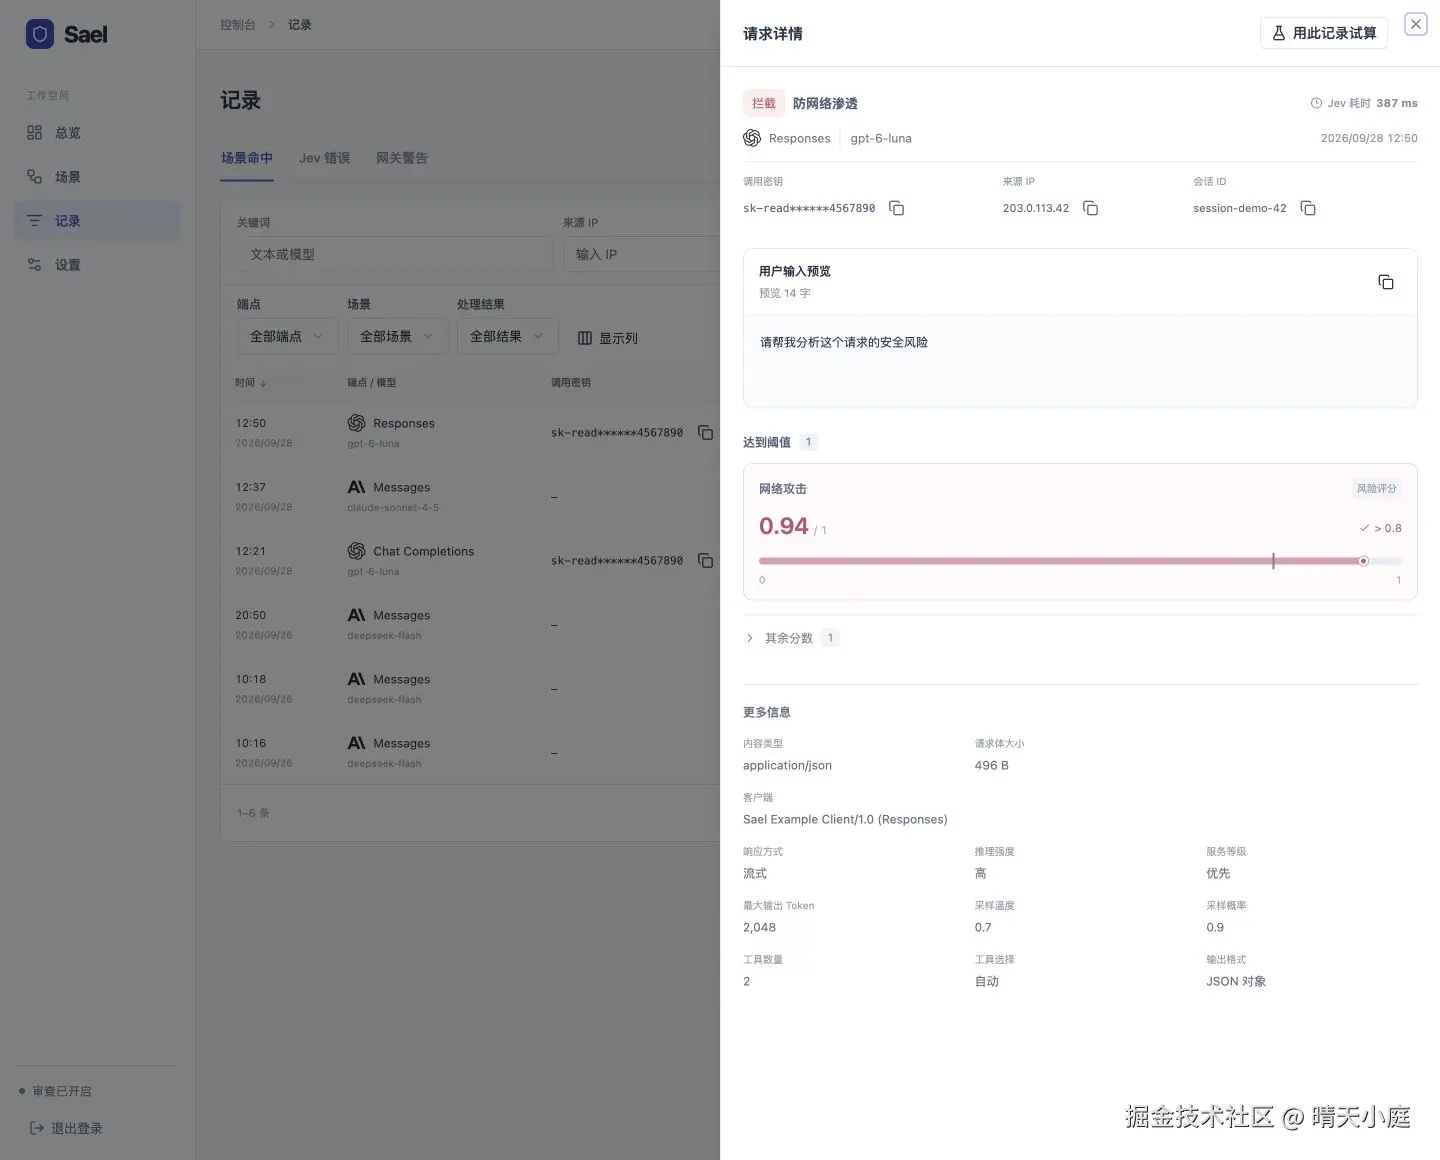Click the 网络攻击 risk score slider handle
The image size is (1440, 1160).
(1363, 561)
